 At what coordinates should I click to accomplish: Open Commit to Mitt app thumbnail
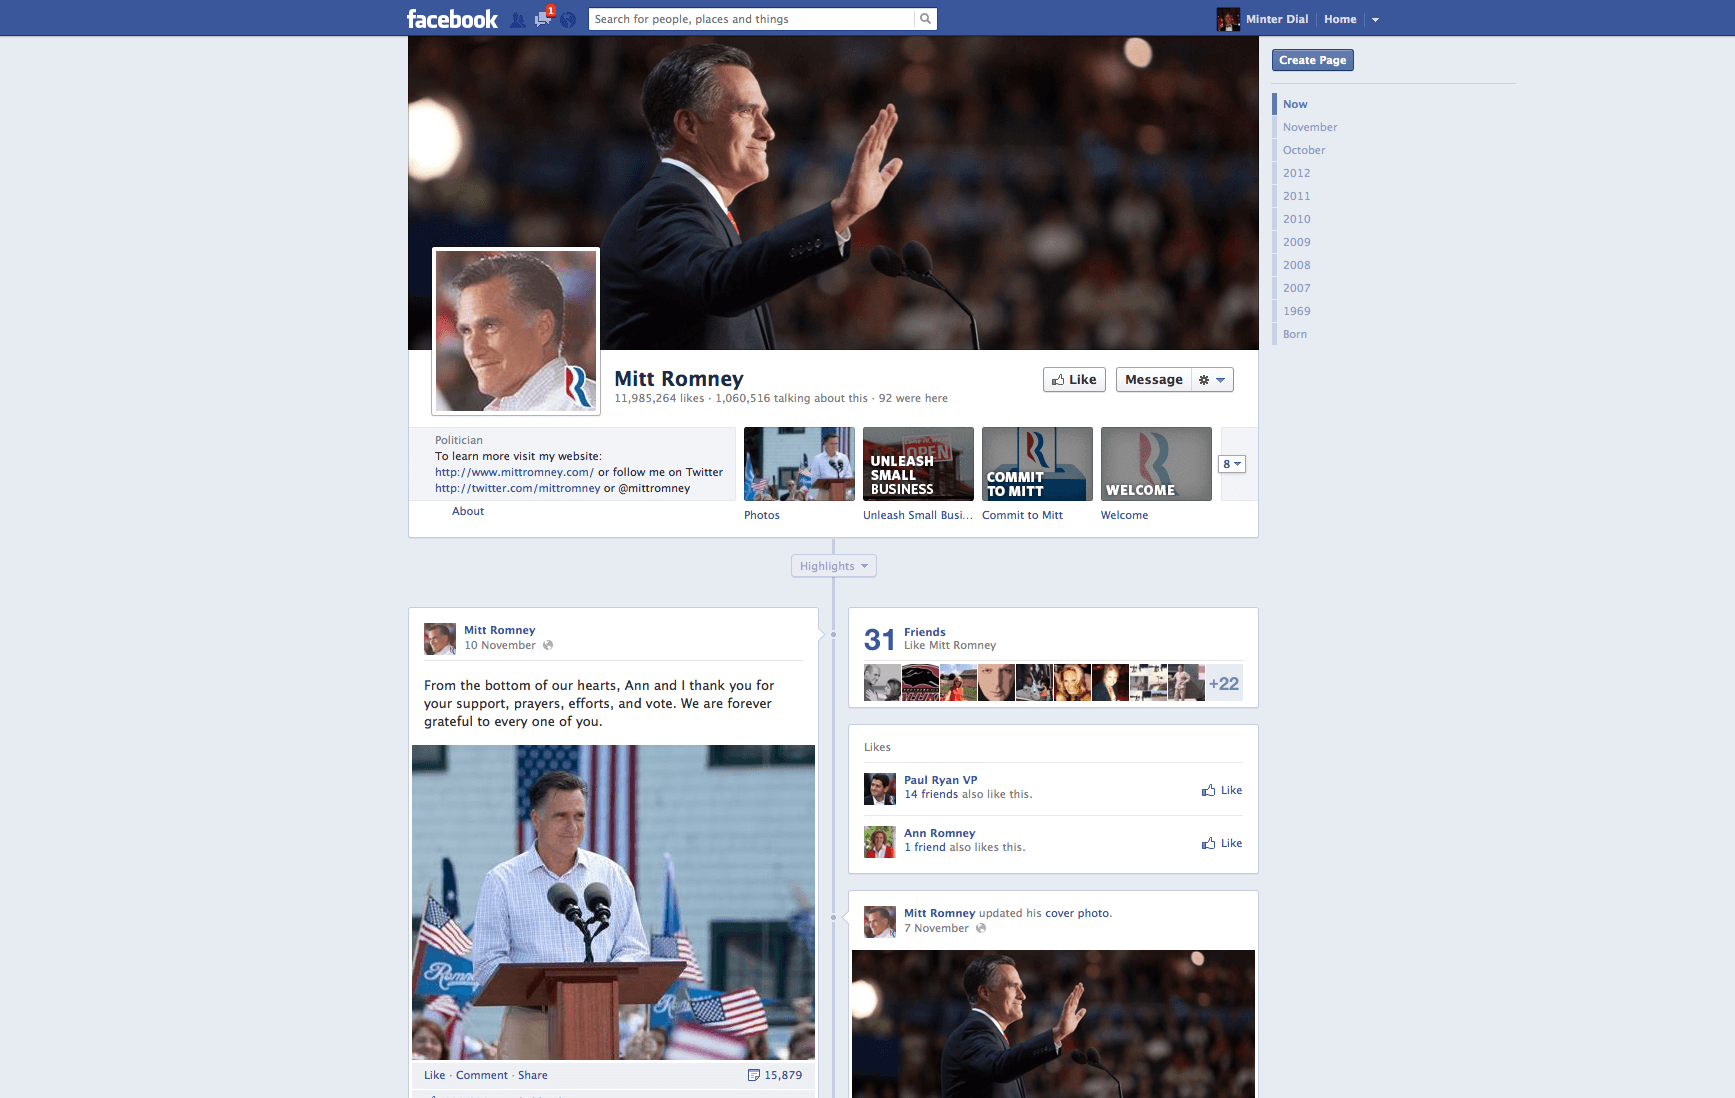point(1037,464)
